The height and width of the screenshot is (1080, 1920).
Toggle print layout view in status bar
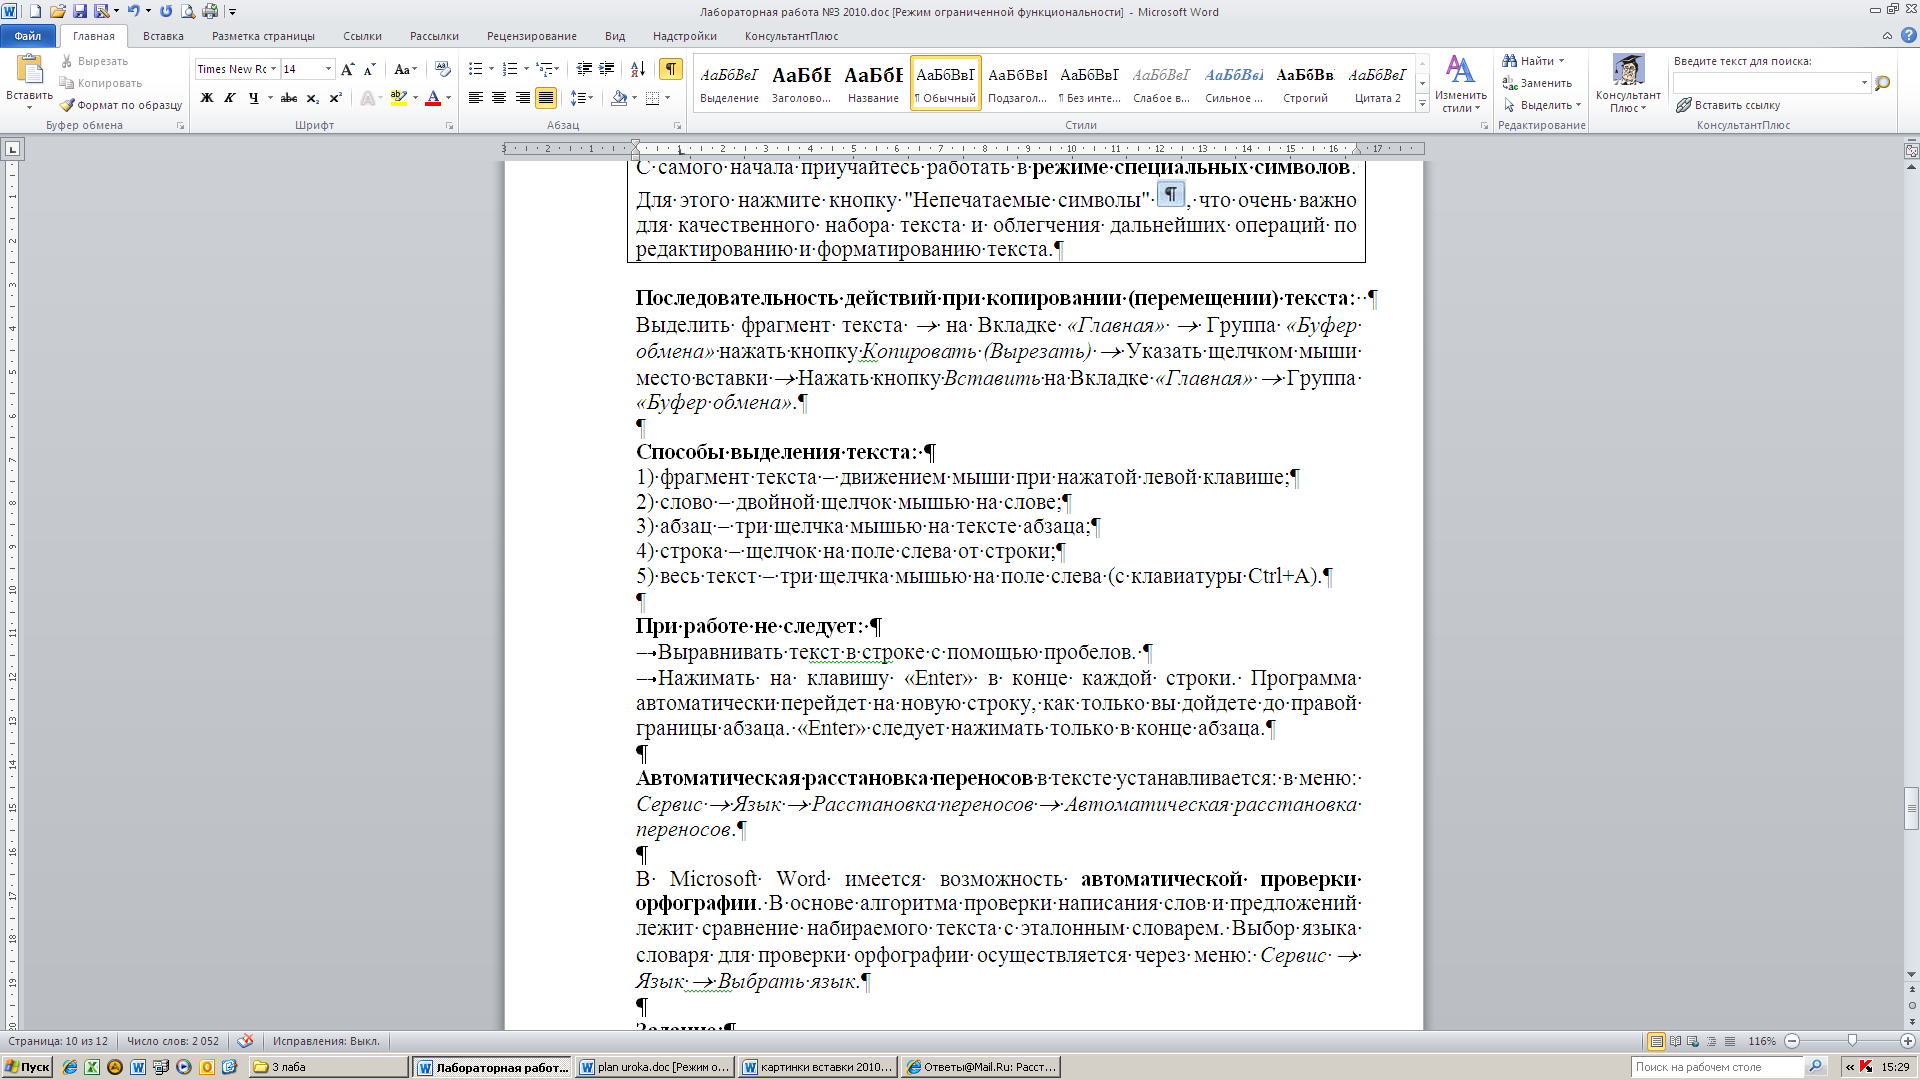click(x=1657, y=1041)
